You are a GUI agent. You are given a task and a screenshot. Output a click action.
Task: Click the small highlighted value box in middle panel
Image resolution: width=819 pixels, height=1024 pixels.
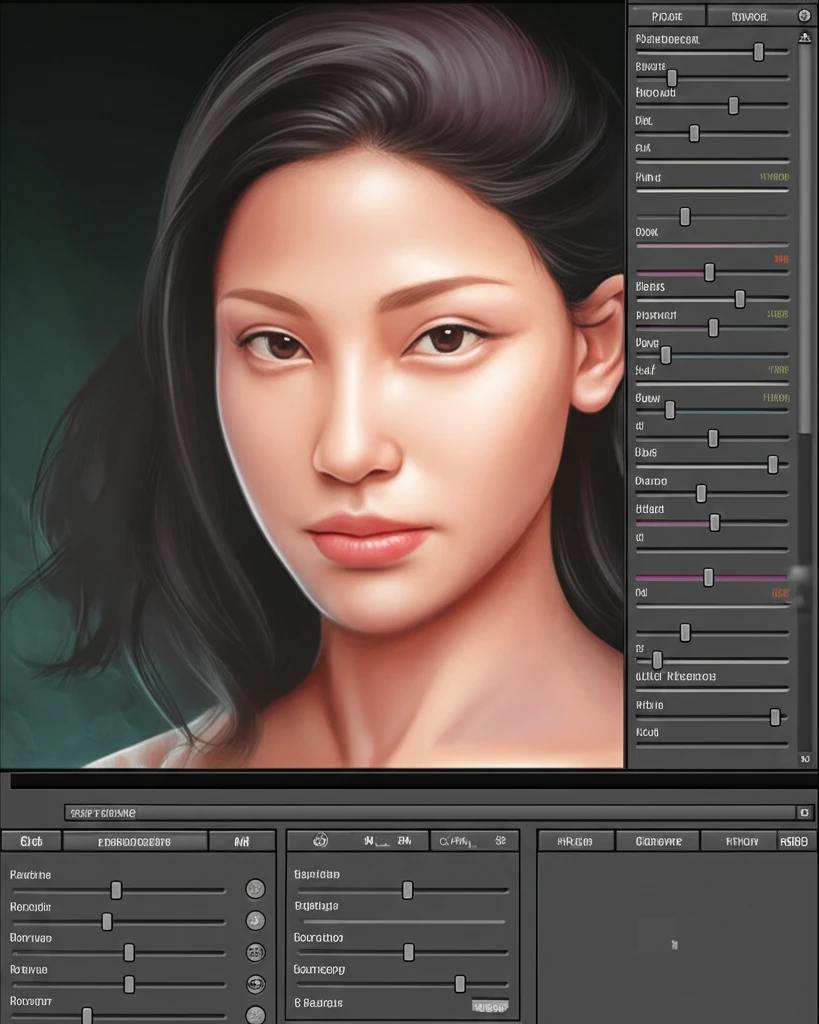pyautogui.click(x=490, y=1006)
